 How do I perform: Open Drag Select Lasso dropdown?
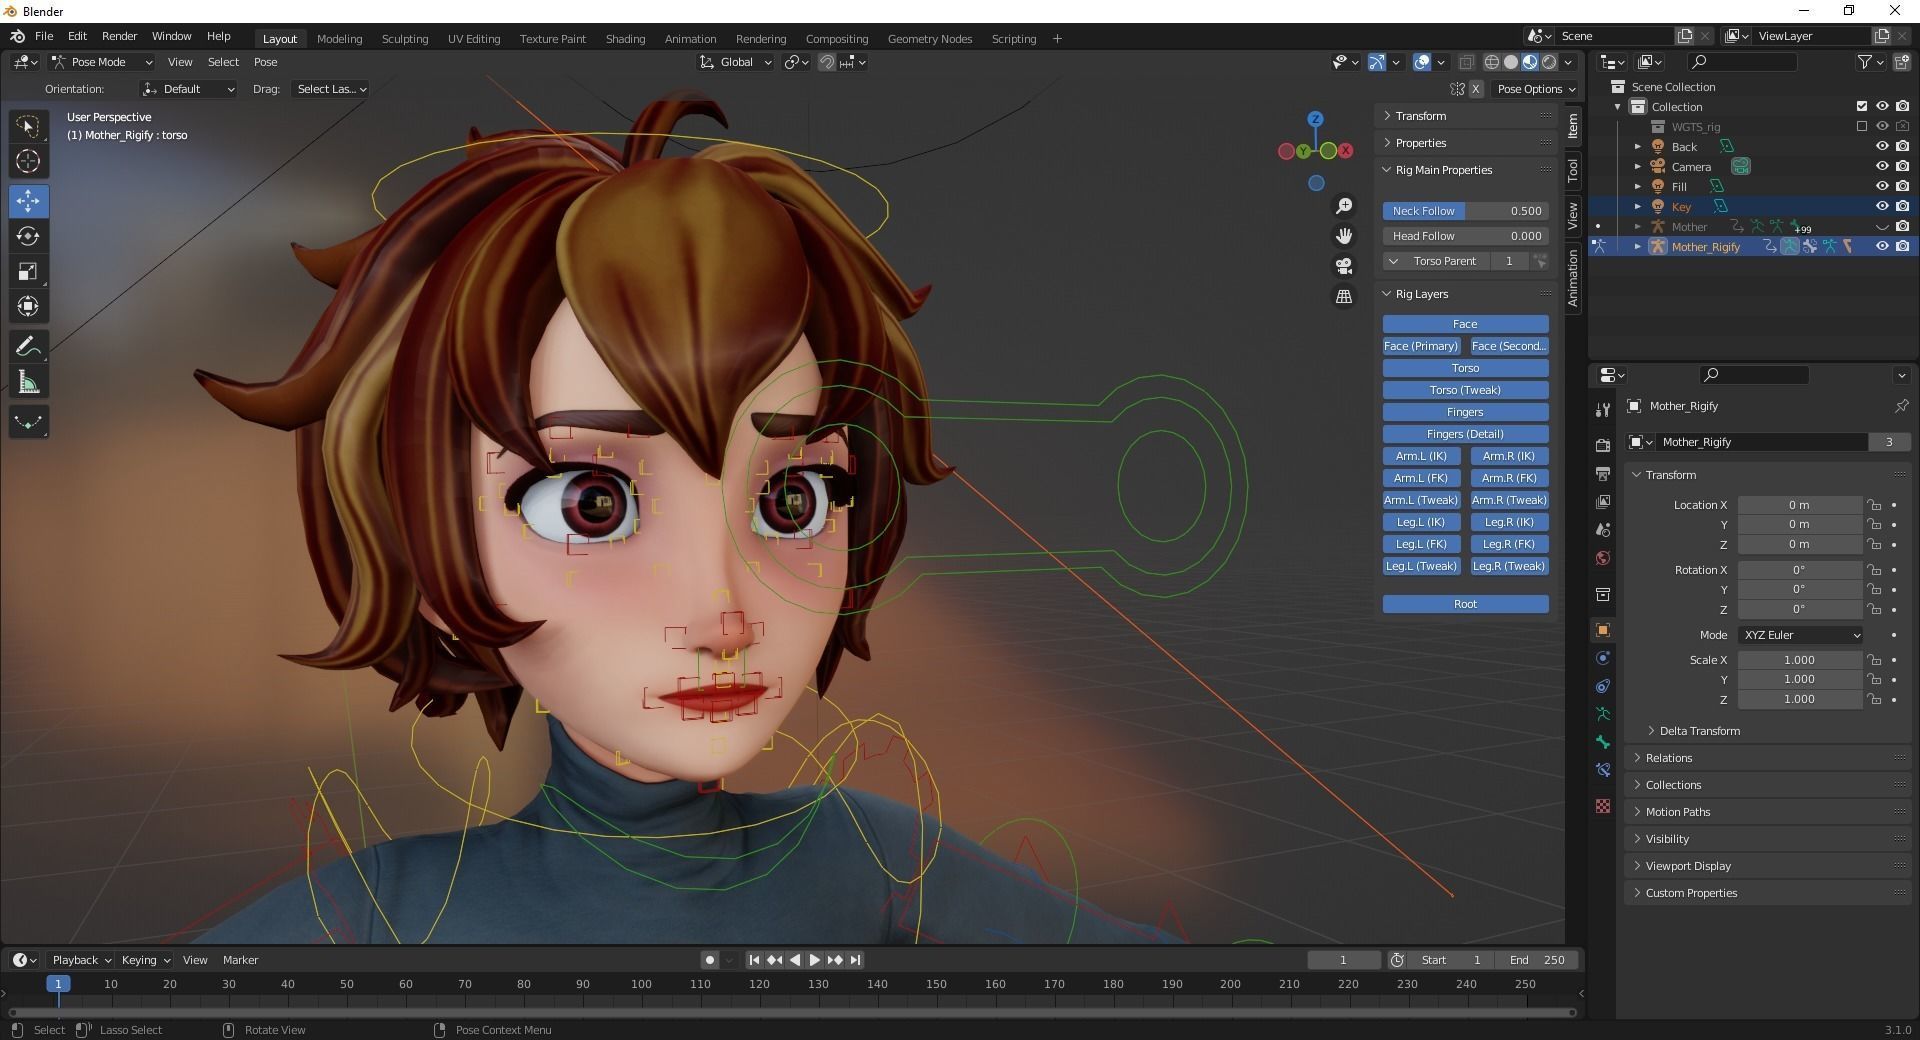(332, 89)
